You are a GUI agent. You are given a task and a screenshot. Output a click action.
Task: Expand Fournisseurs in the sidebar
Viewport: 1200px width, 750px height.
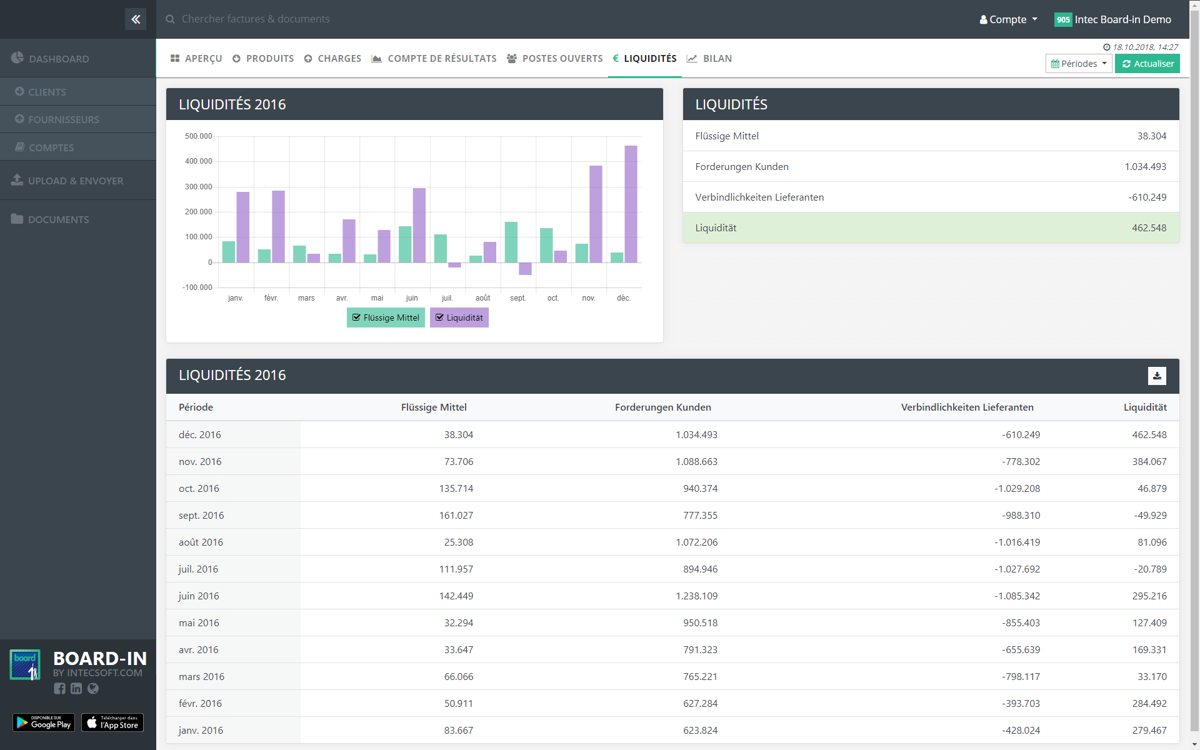click(63, 119)
